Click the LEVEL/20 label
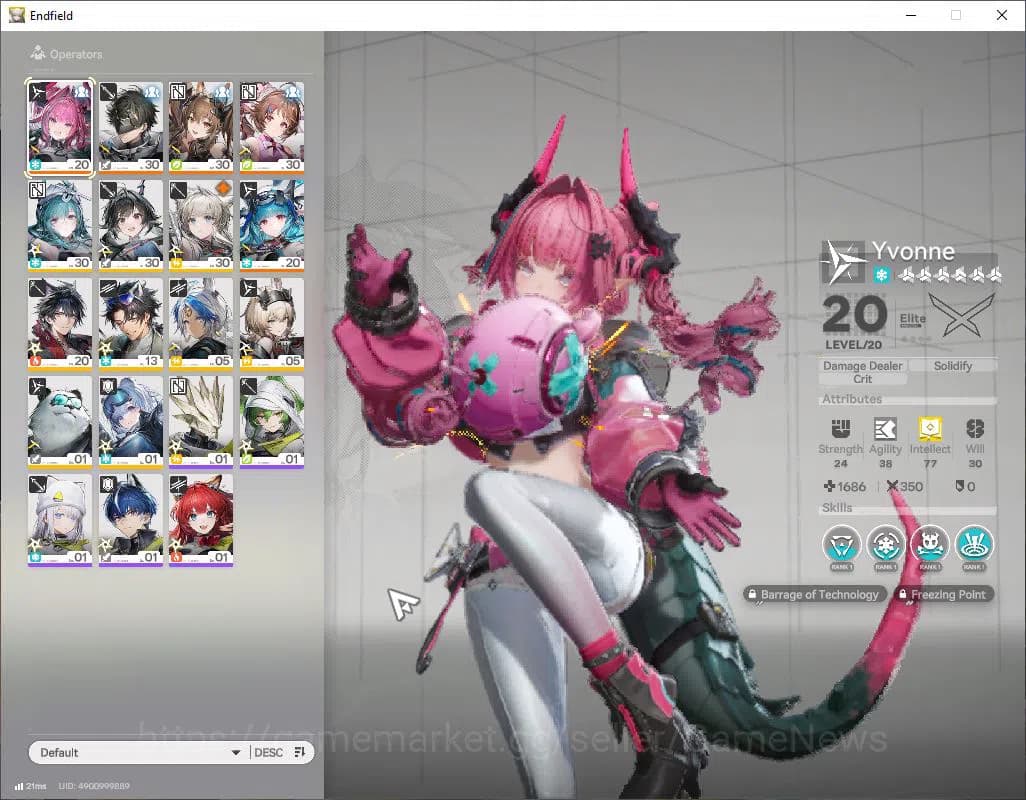Viewport: 1026px width, 800px height. 853,345
